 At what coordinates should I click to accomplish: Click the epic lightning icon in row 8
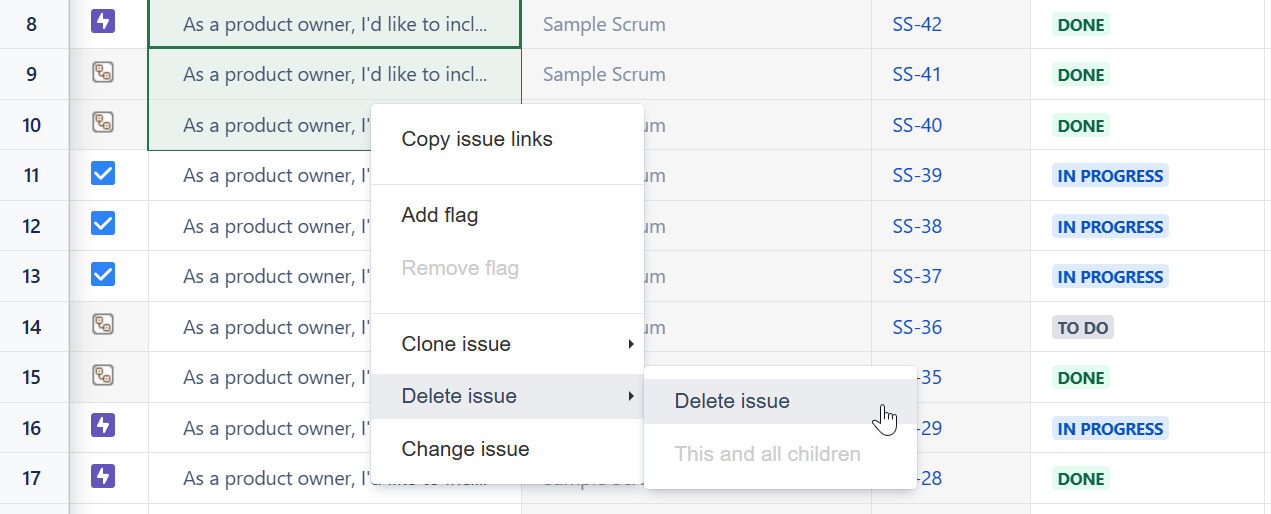(103, 21)
